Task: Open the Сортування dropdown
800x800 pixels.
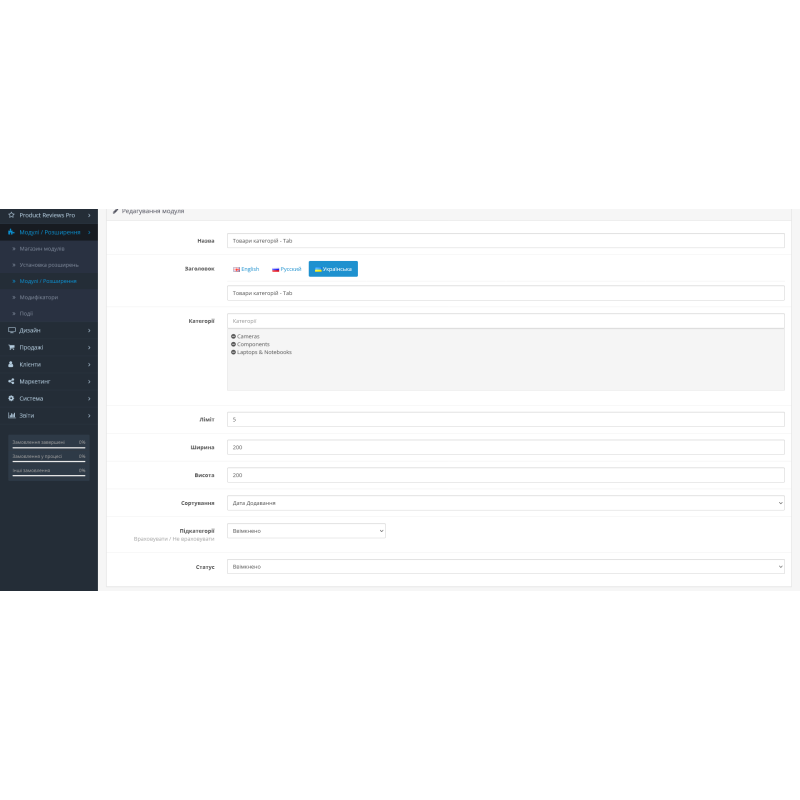Action: pyautogui.click(x=503, y=503)
